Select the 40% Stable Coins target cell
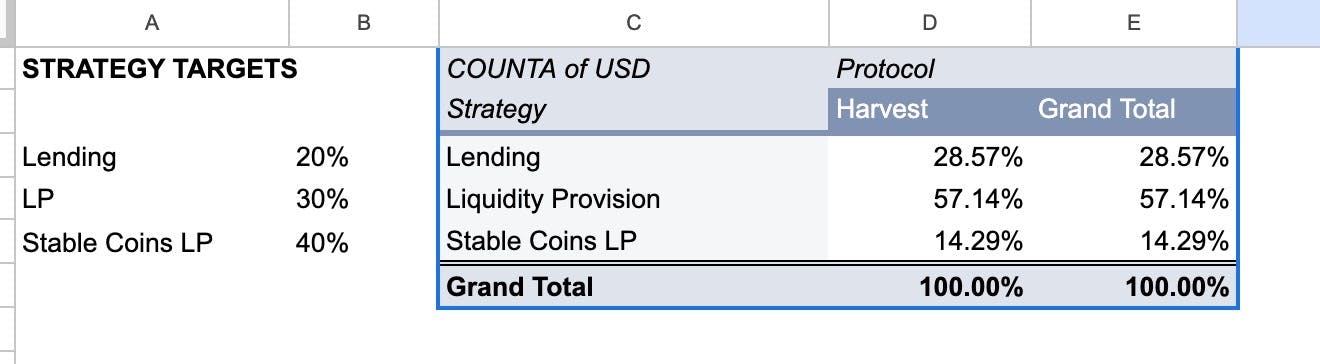1320x364 pixels. coord(364,241)
